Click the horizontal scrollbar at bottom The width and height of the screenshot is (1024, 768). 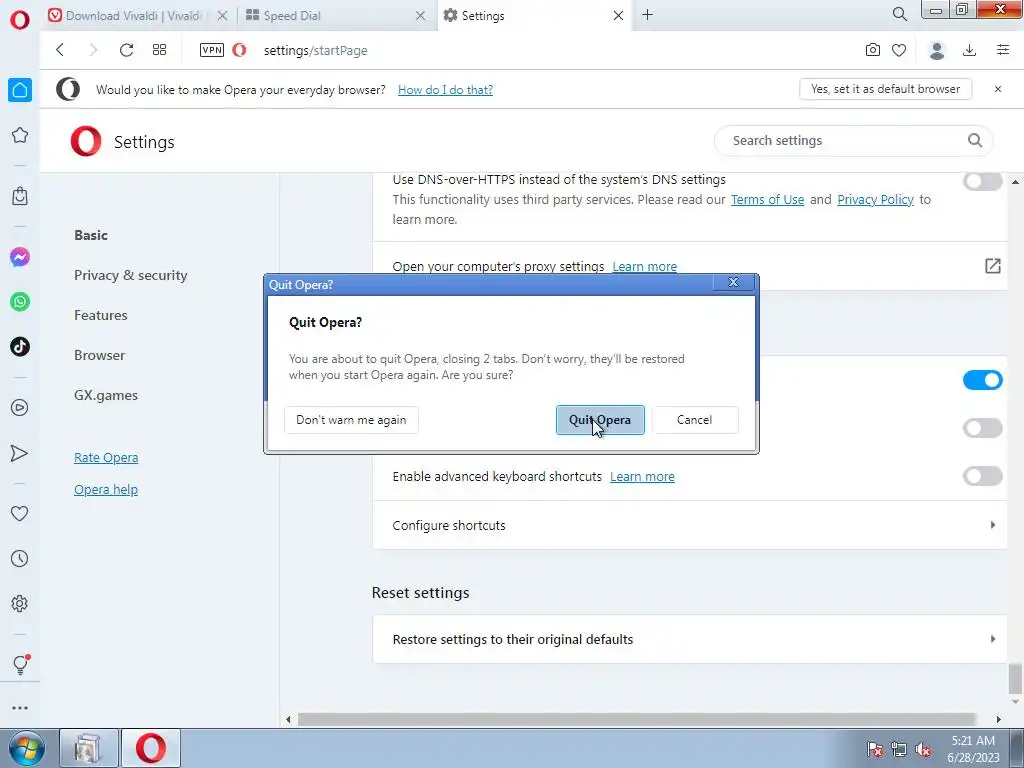tap(637, 719)
